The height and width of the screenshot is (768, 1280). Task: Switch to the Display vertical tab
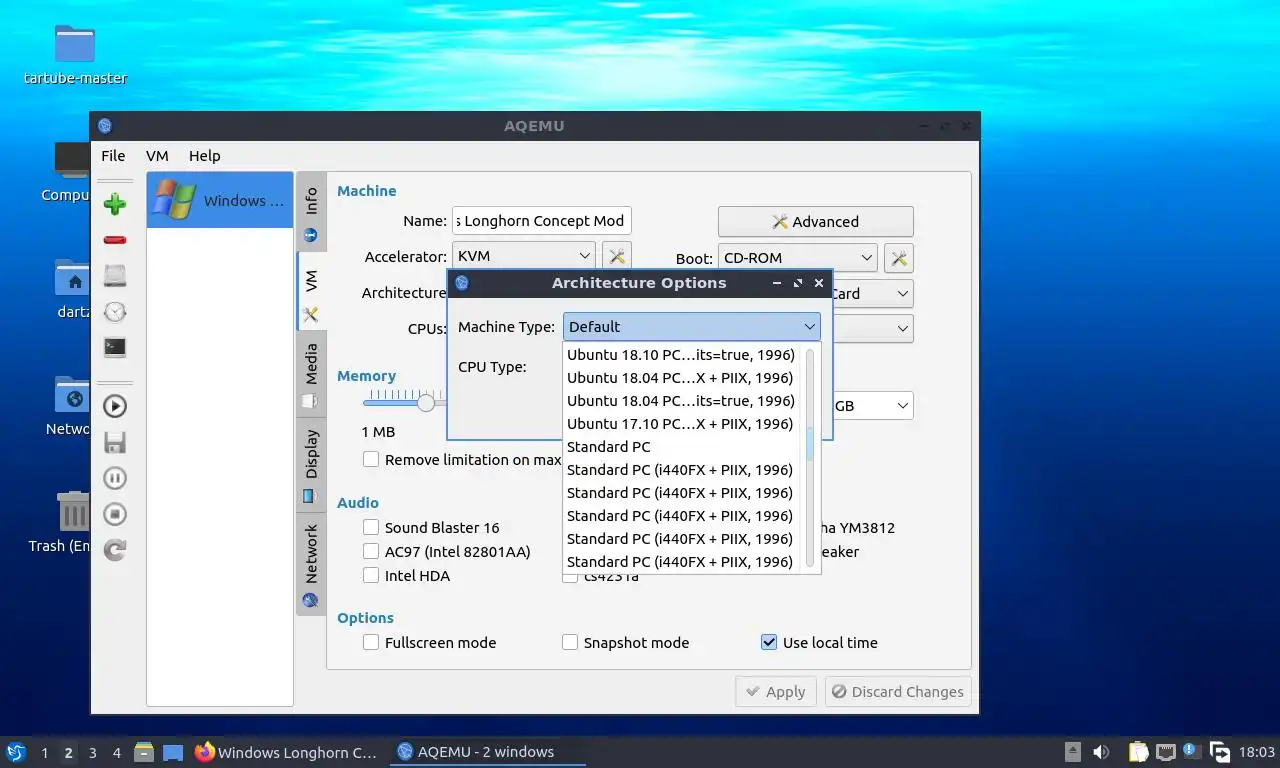coord(311,465)
